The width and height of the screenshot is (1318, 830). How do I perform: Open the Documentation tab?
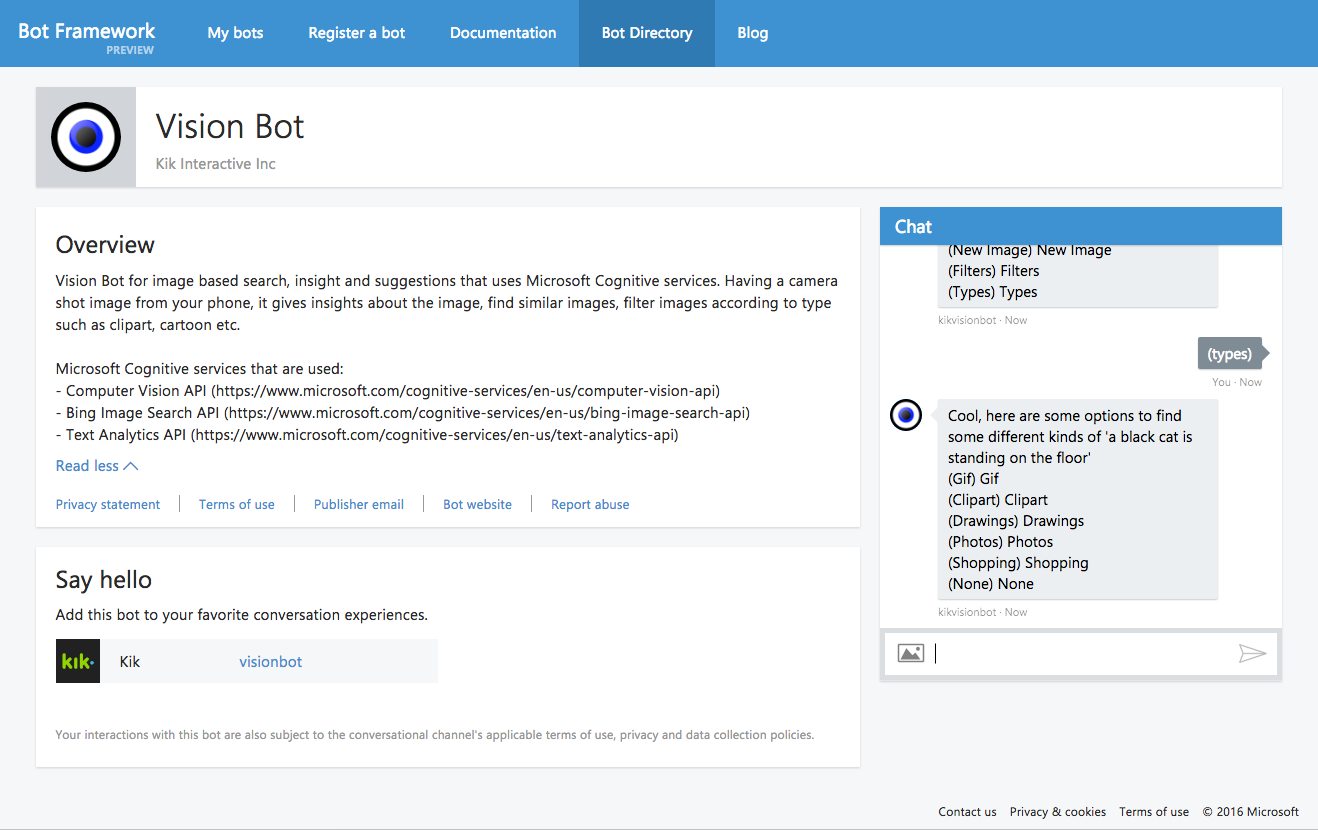tap(503, 33)
